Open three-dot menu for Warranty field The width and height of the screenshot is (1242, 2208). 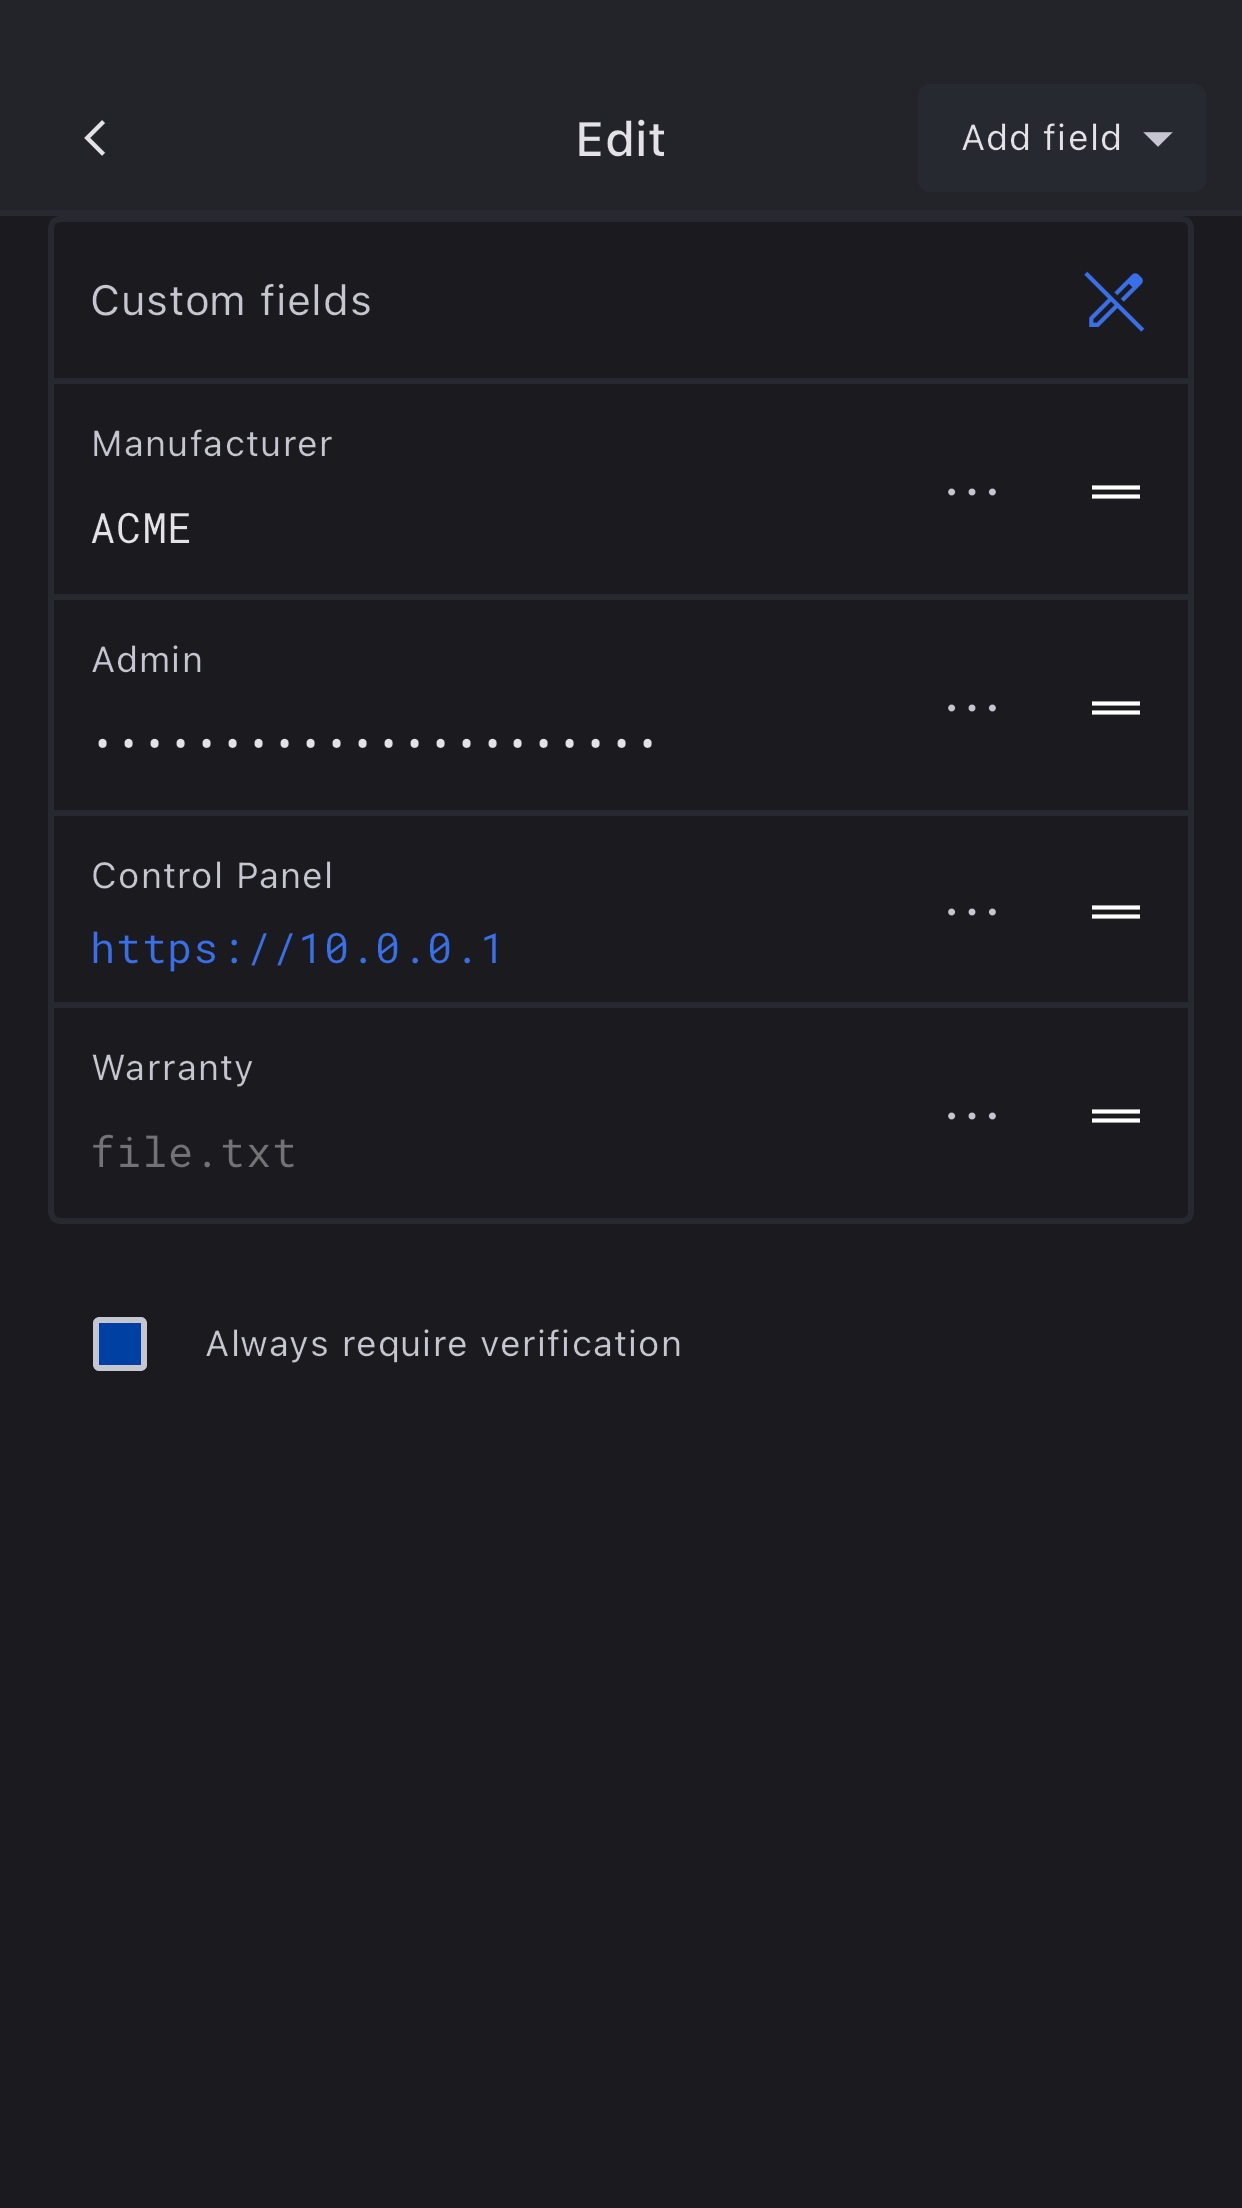tap(972, 1116)
